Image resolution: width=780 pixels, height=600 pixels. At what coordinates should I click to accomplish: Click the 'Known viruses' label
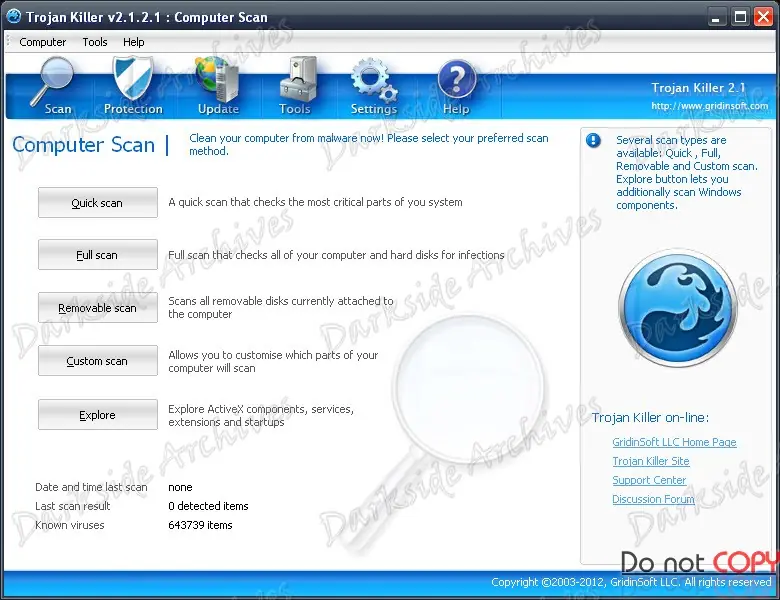pyautogui.click(x=70, y=525)
